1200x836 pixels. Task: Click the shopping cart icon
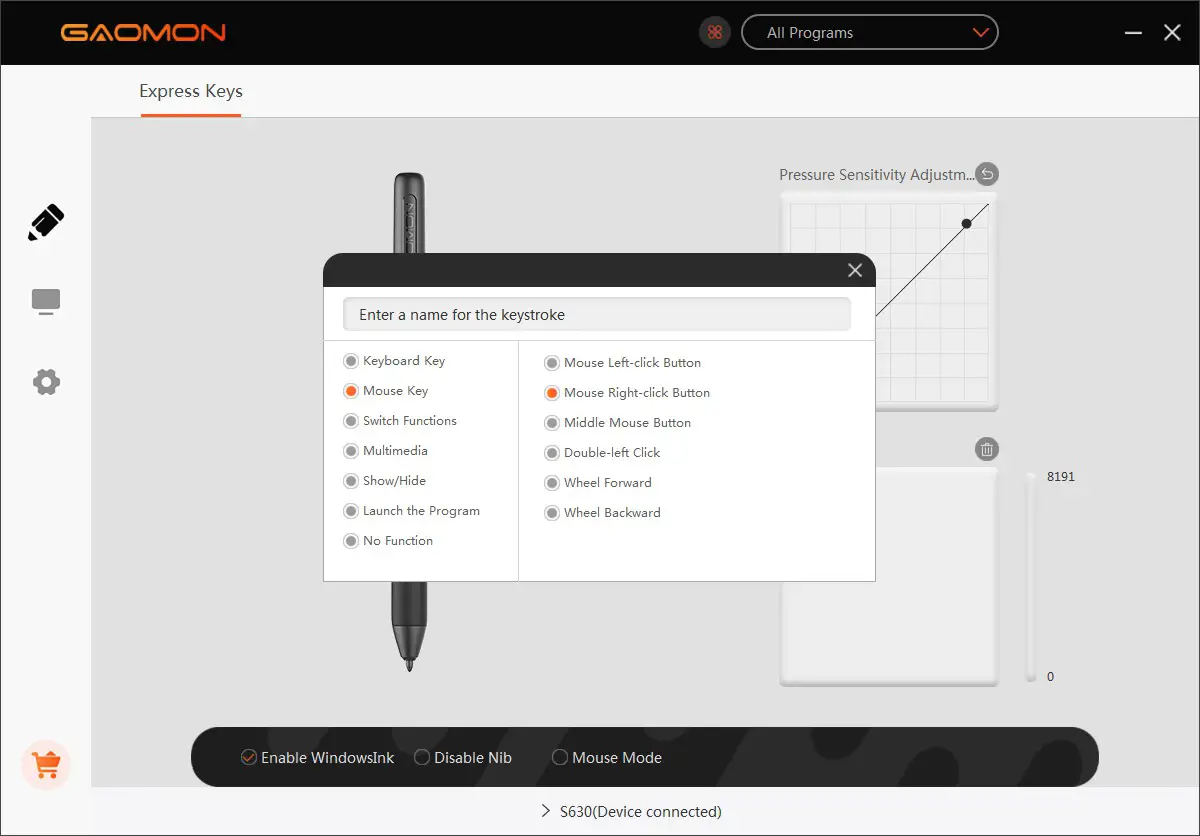pyautogui.click(x=45, y=765)
